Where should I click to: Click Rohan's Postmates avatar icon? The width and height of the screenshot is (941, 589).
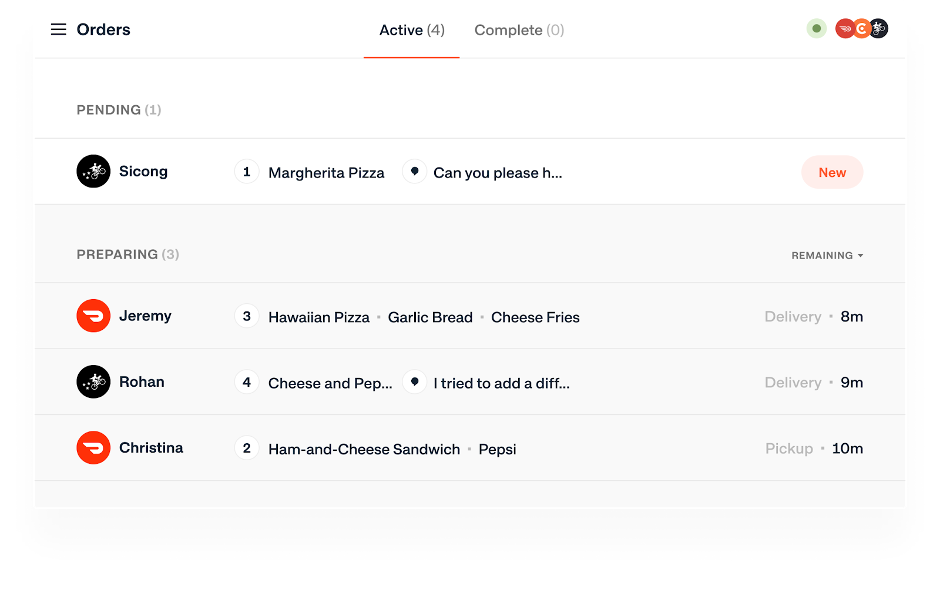[93, 382]
